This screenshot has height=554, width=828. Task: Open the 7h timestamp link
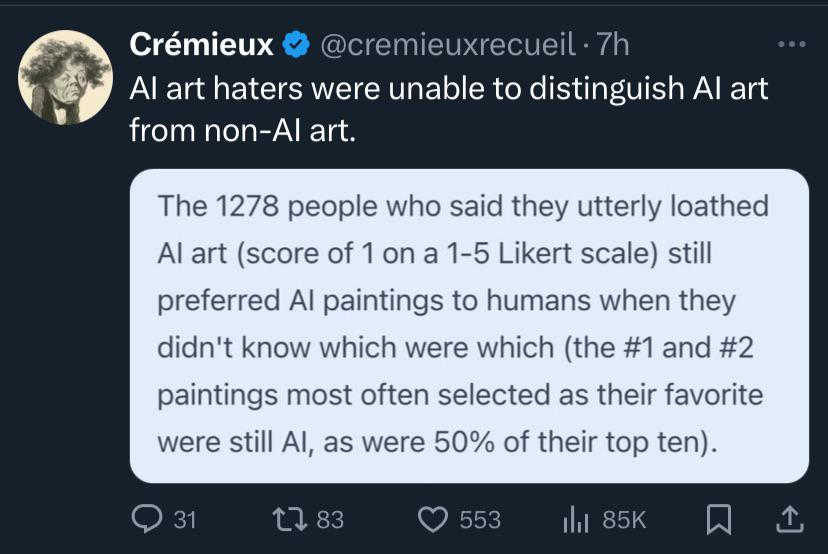point(613,44)
